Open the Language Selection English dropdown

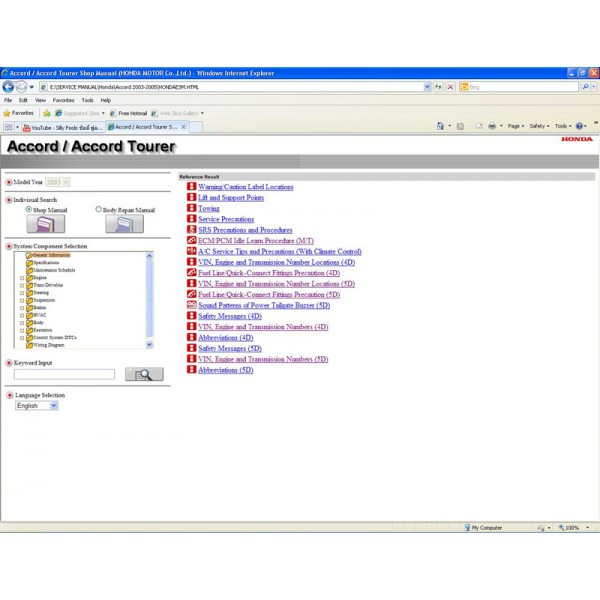(37, 406)
